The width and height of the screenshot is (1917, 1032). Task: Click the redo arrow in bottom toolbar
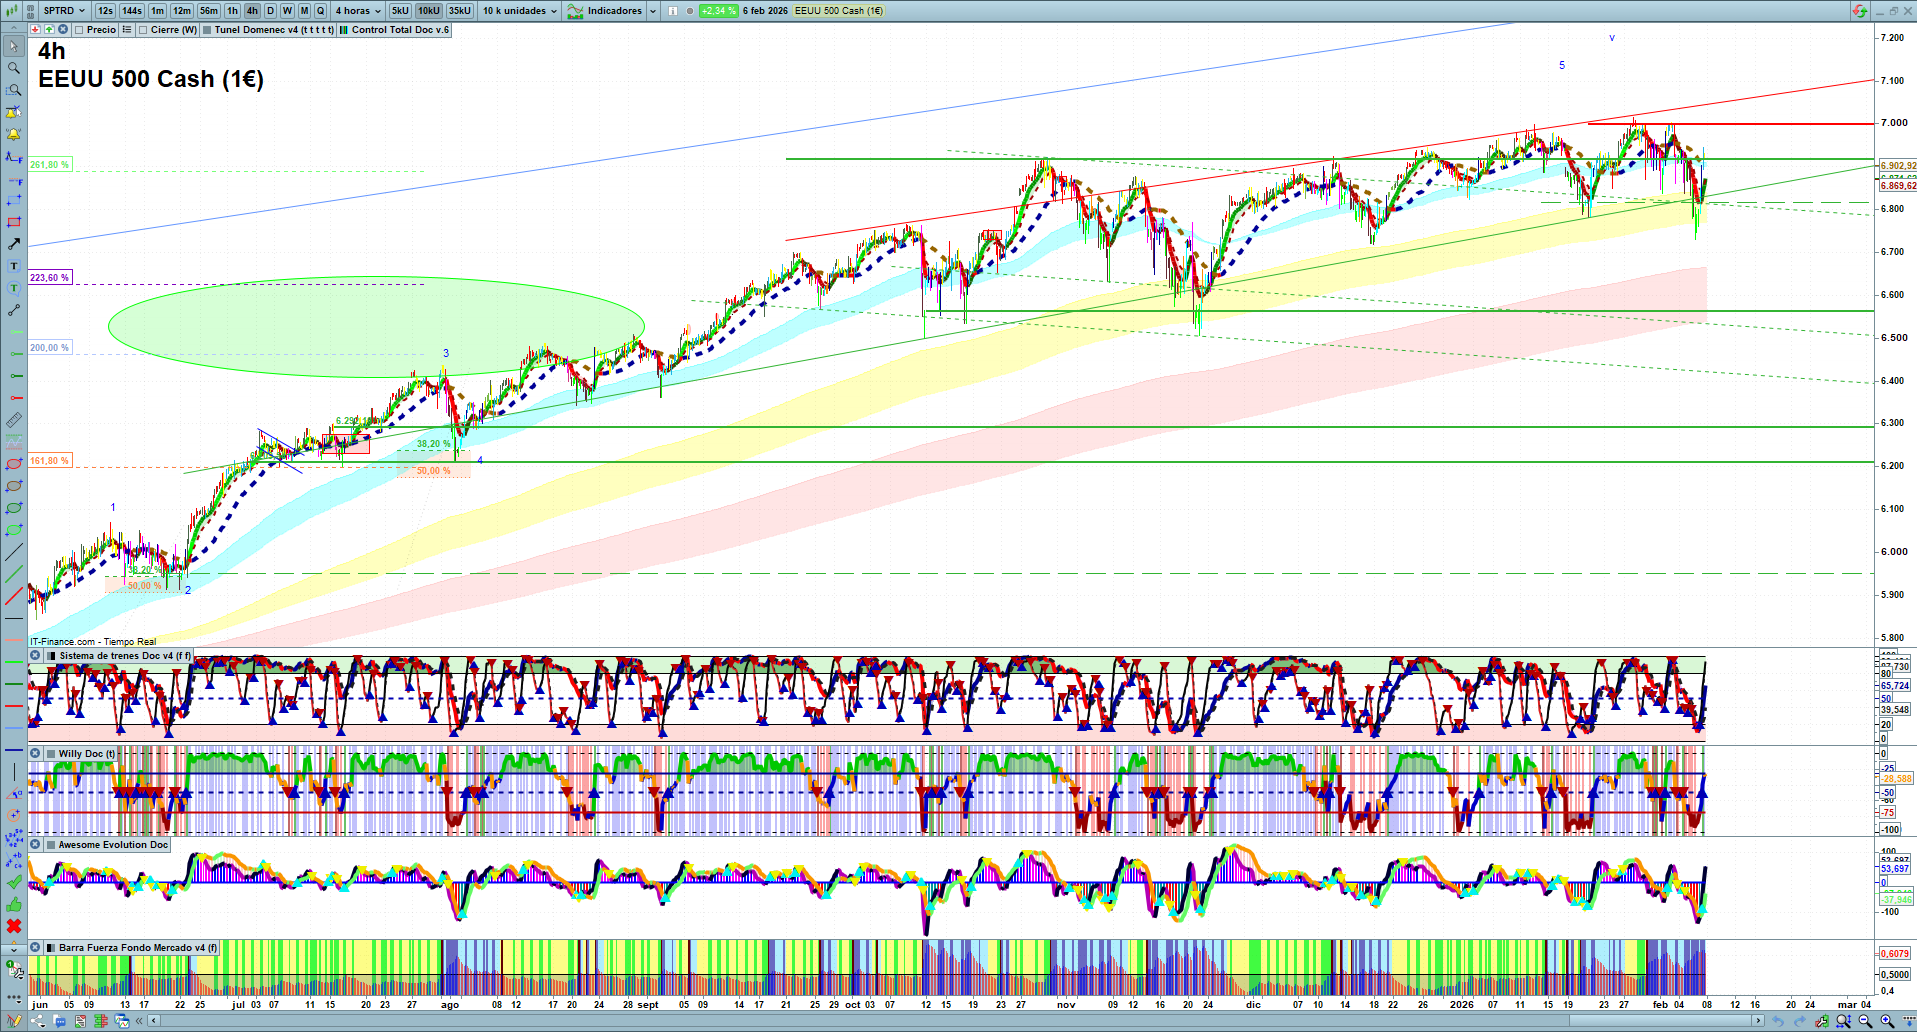tap(1799, 1021)
